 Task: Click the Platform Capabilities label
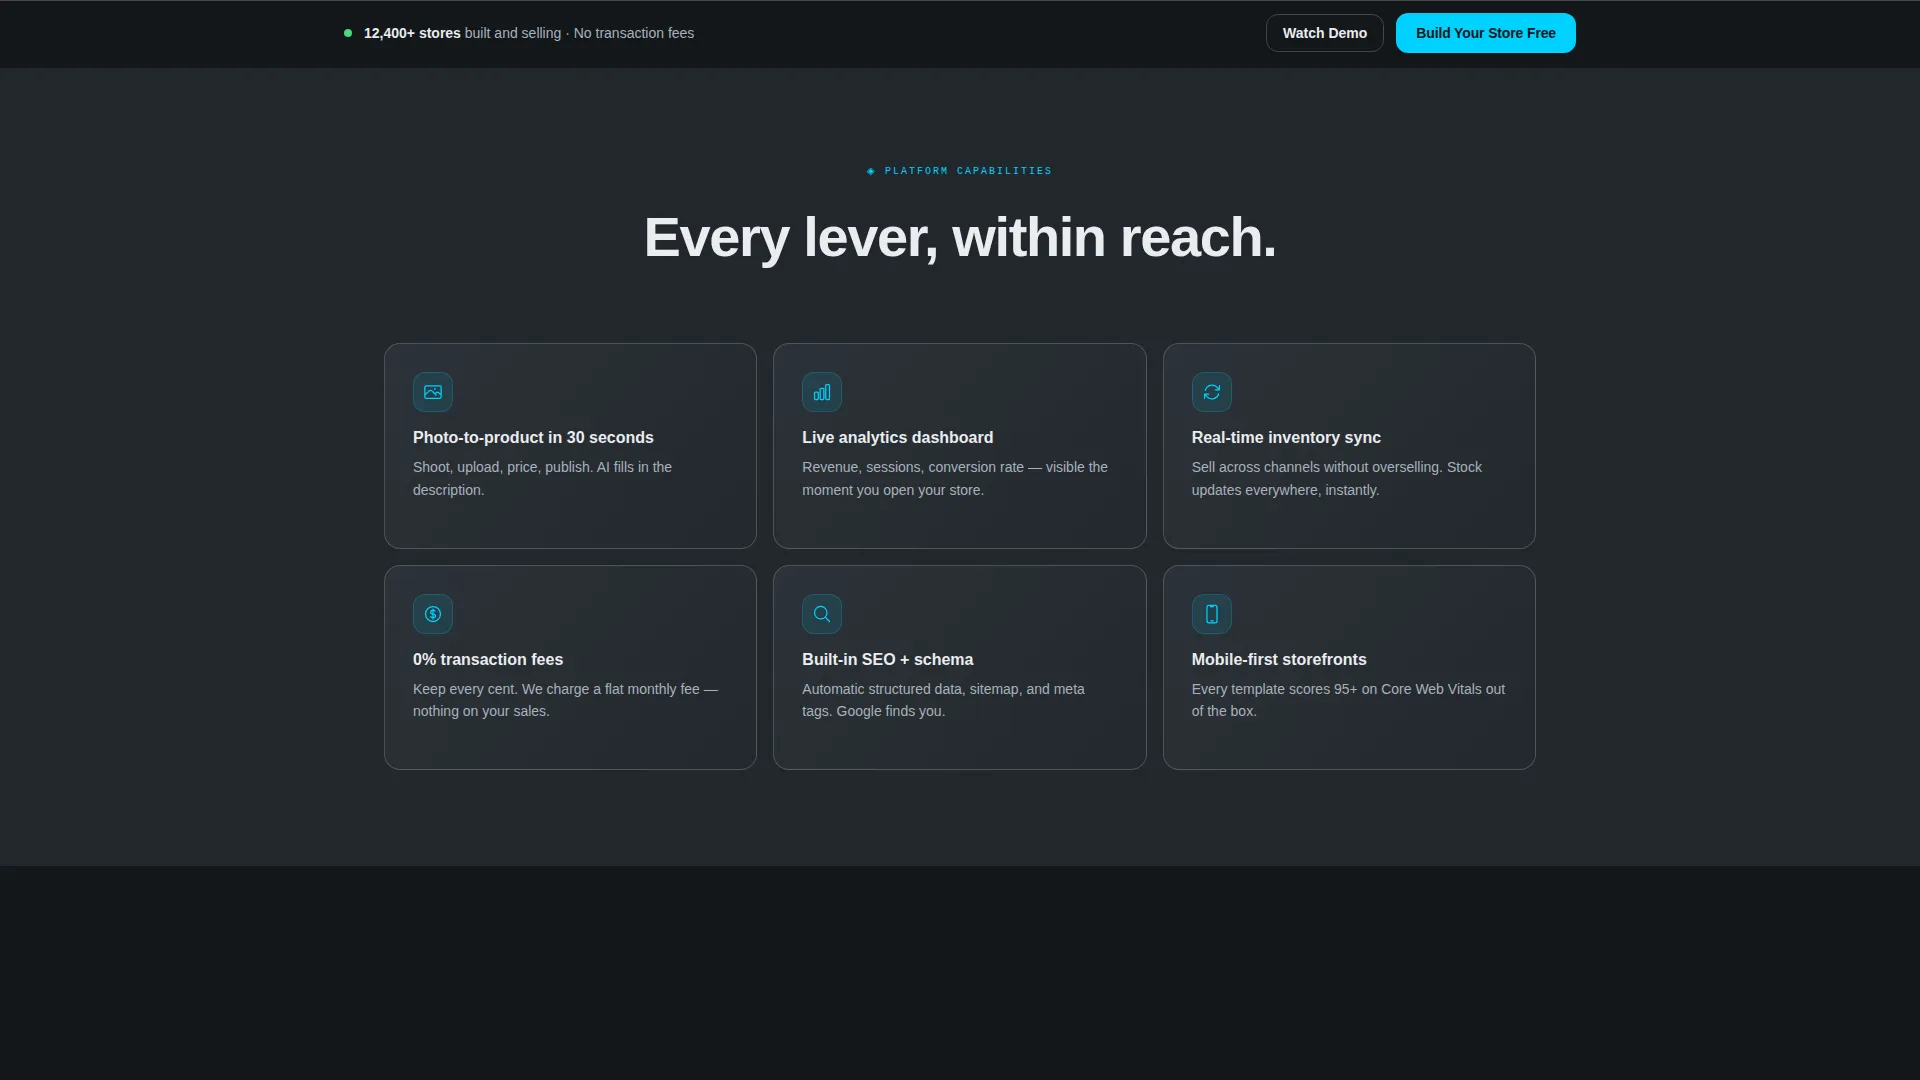(968, 171)
